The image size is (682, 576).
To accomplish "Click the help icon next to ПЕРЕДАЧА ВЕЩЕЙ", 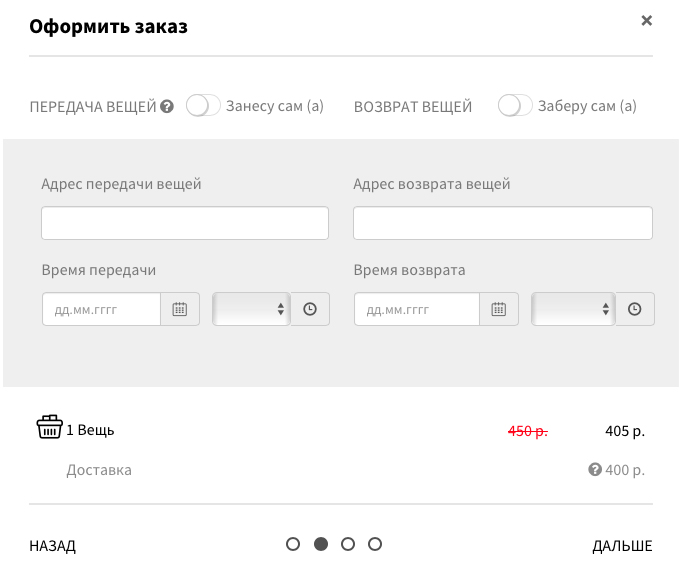I will point(167,107).
